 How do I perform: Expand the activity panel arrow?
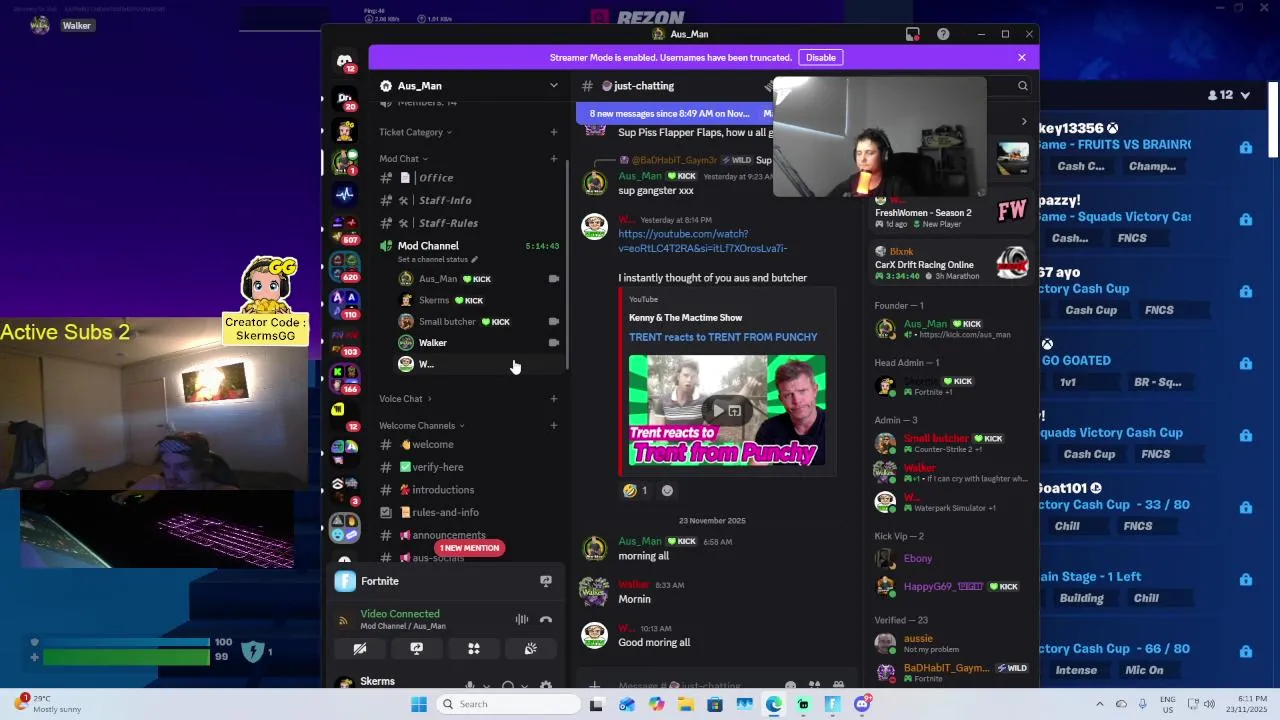[x=1023, y=122]
